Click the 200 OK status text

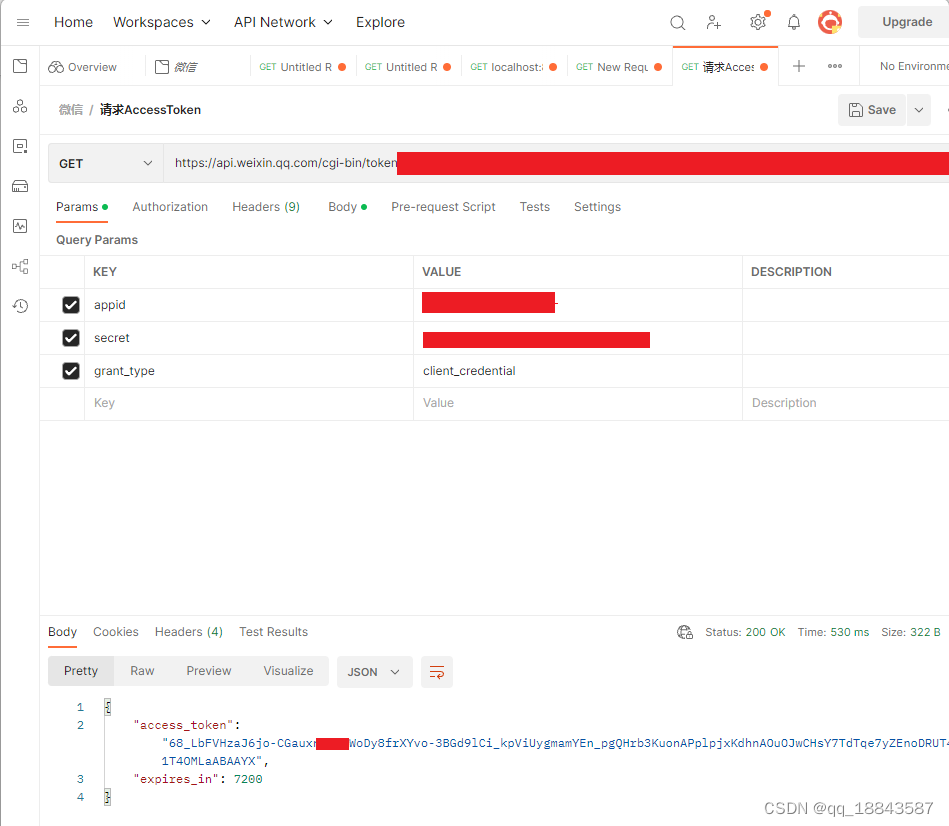[765, 632]
